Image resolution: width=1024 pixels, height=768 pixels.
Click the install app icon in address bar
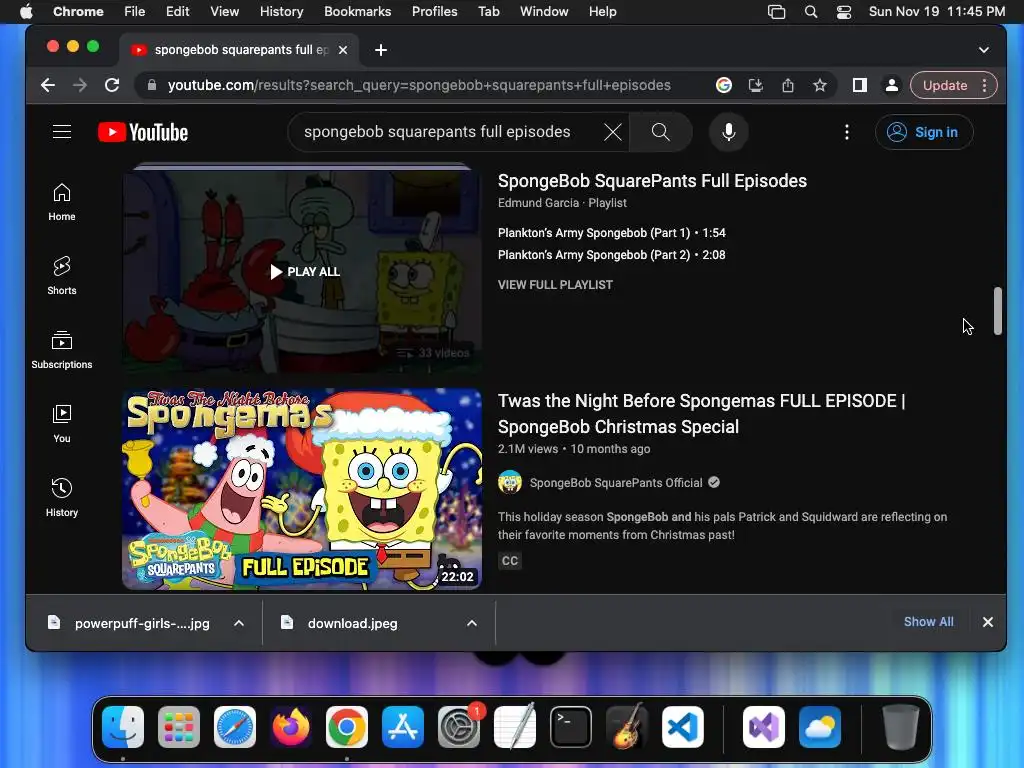756,85
